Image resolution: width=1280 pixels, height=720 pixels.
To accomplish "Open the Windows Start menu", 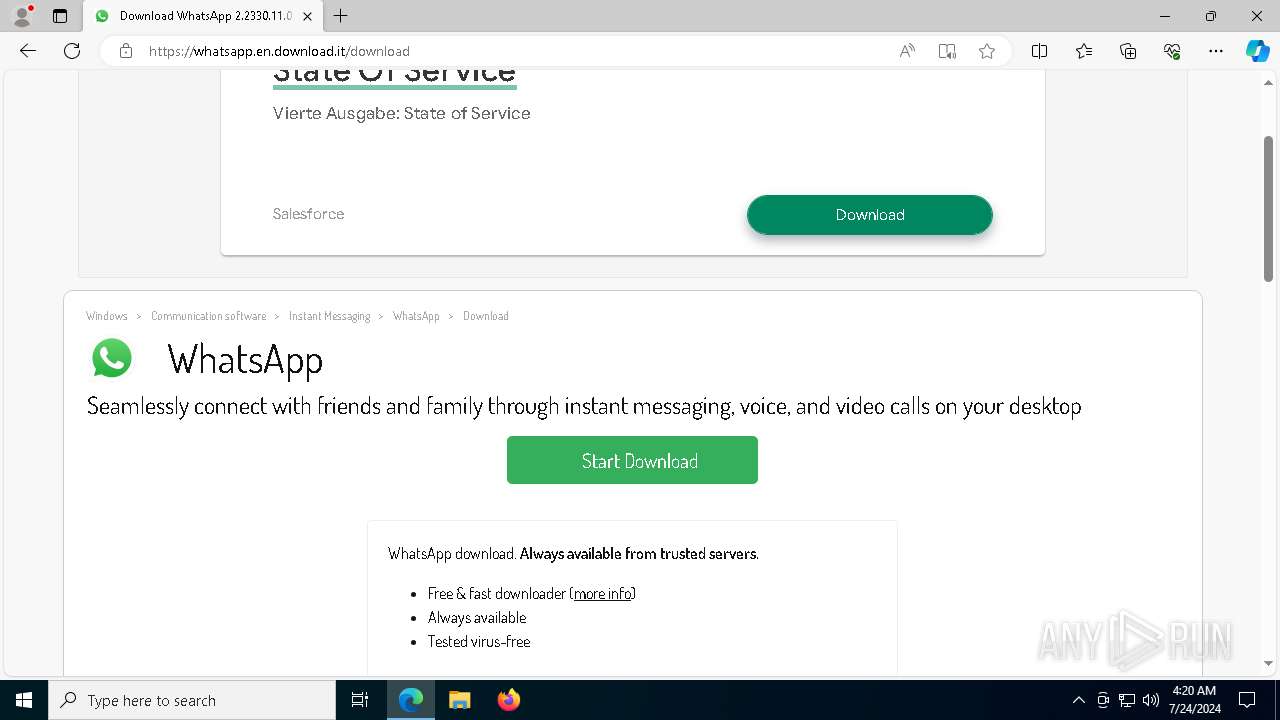I will coord(24,700).
